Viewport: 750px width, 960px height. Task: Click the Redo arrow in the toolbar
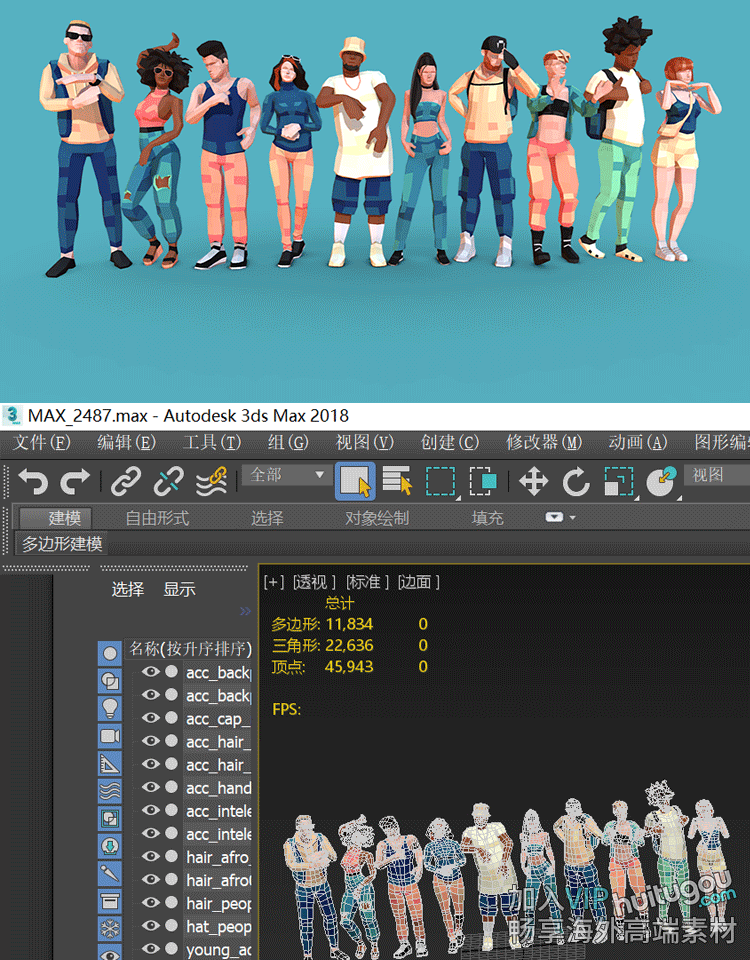click(75, 482)
